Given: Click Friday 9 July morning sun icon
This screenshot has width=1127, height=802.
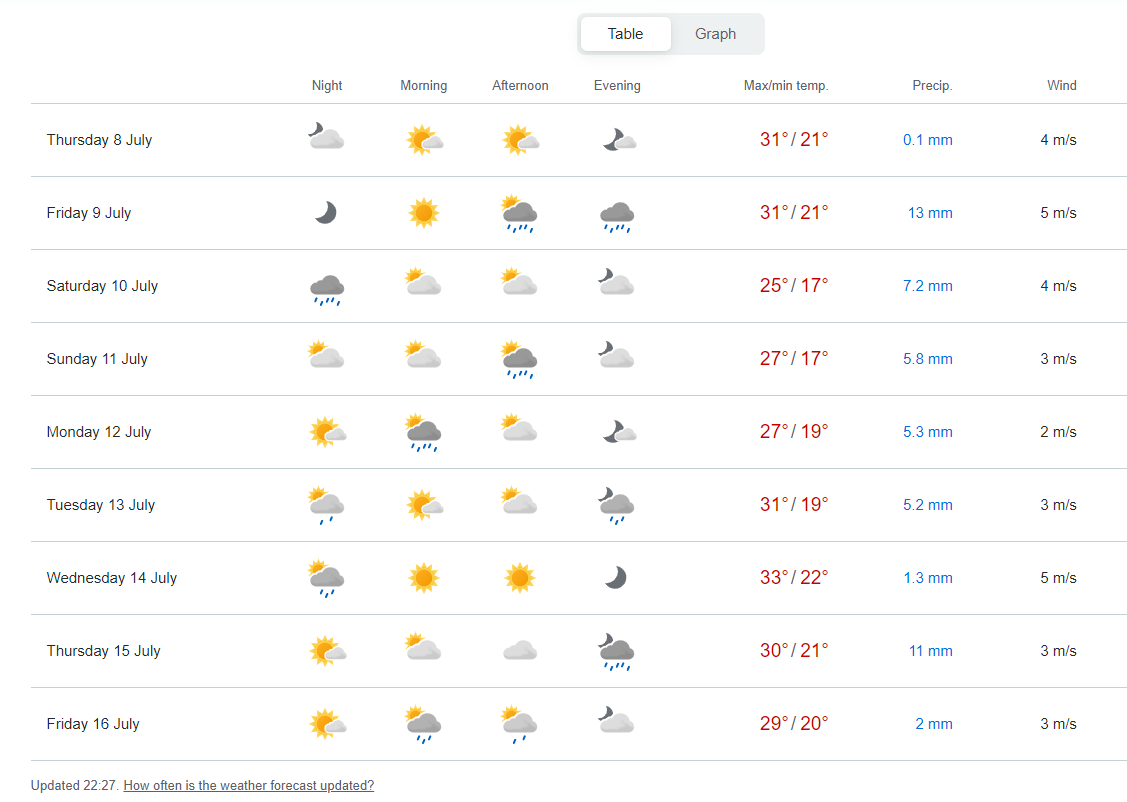Looking at the screenshot, I should coord(424,213).
